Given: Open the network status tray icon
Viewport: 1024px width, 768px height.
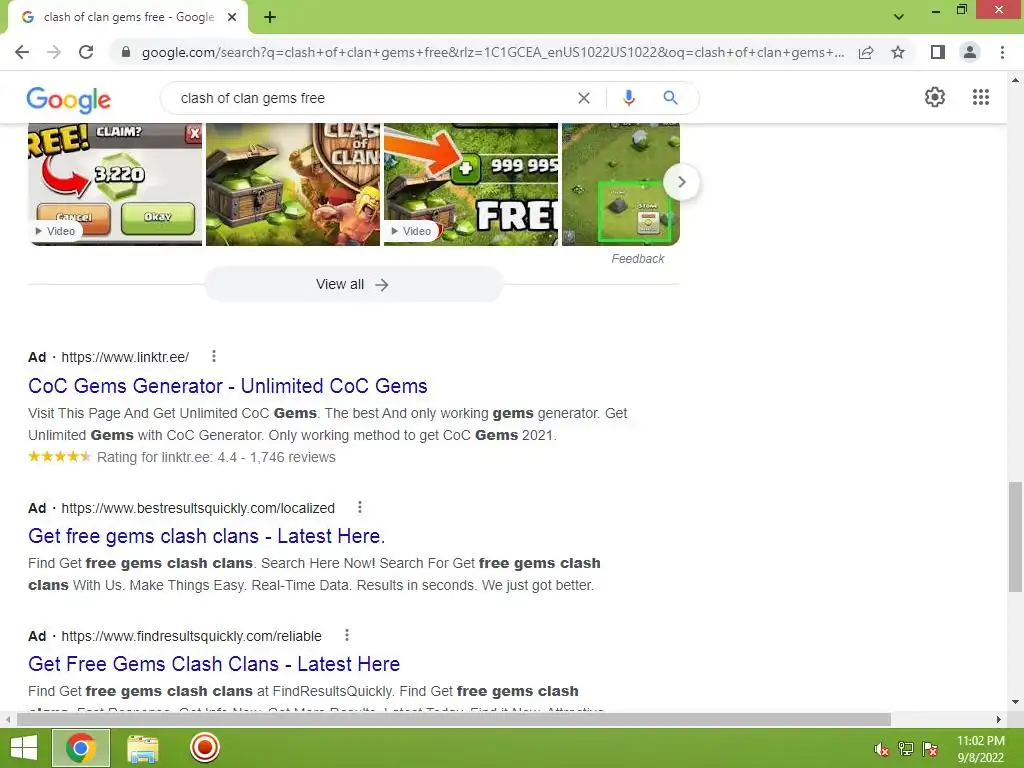Looking at the screenshot, I should click(906, 749).
